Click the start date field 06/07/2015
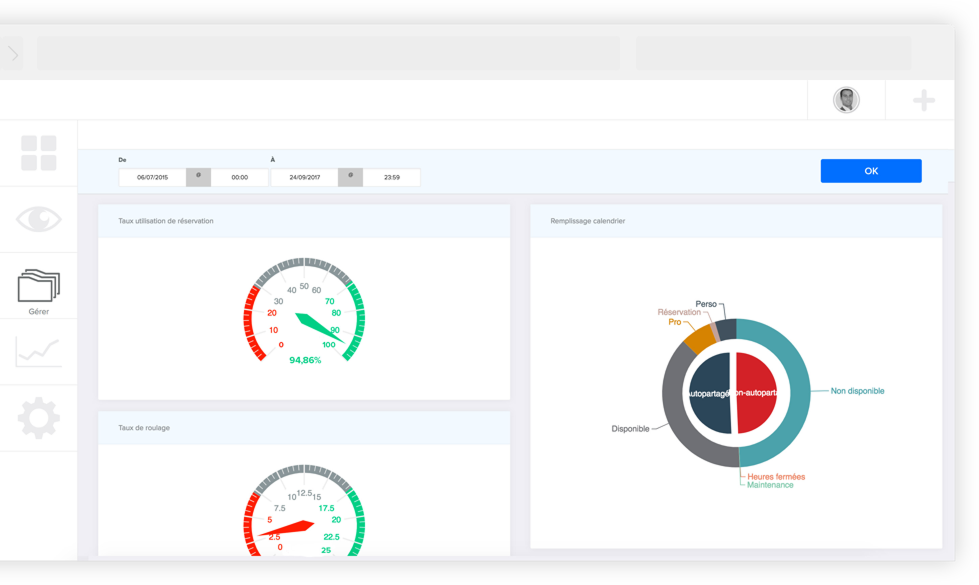 [152, 177]
